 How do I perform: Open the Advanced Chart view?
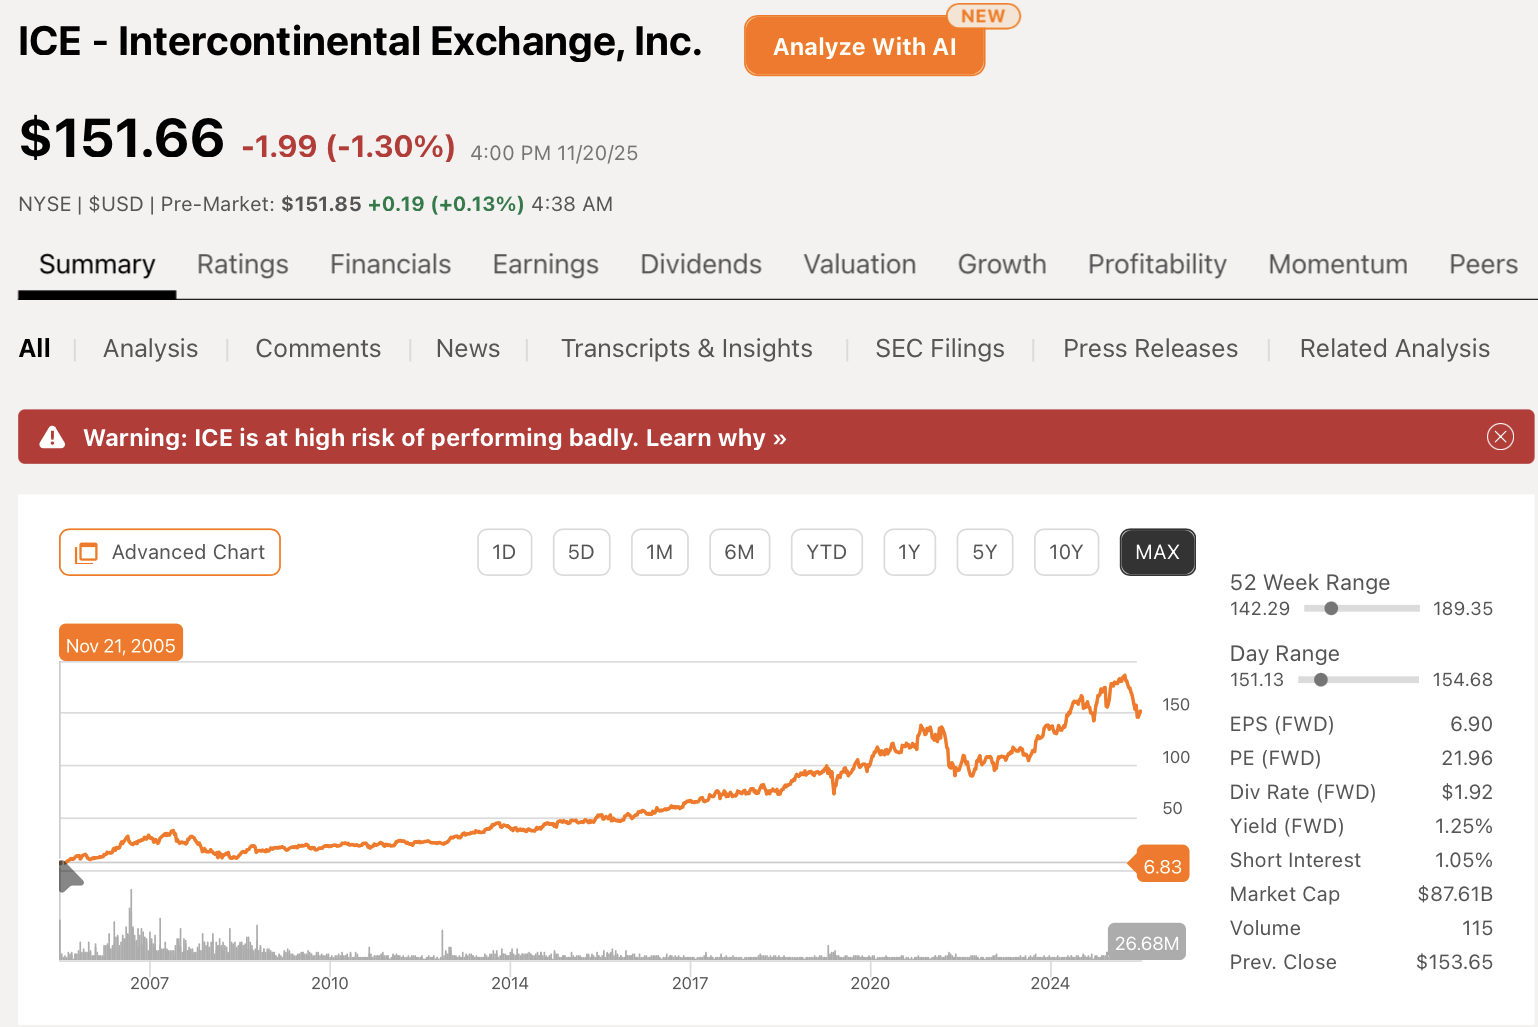(x=169, y=552)
